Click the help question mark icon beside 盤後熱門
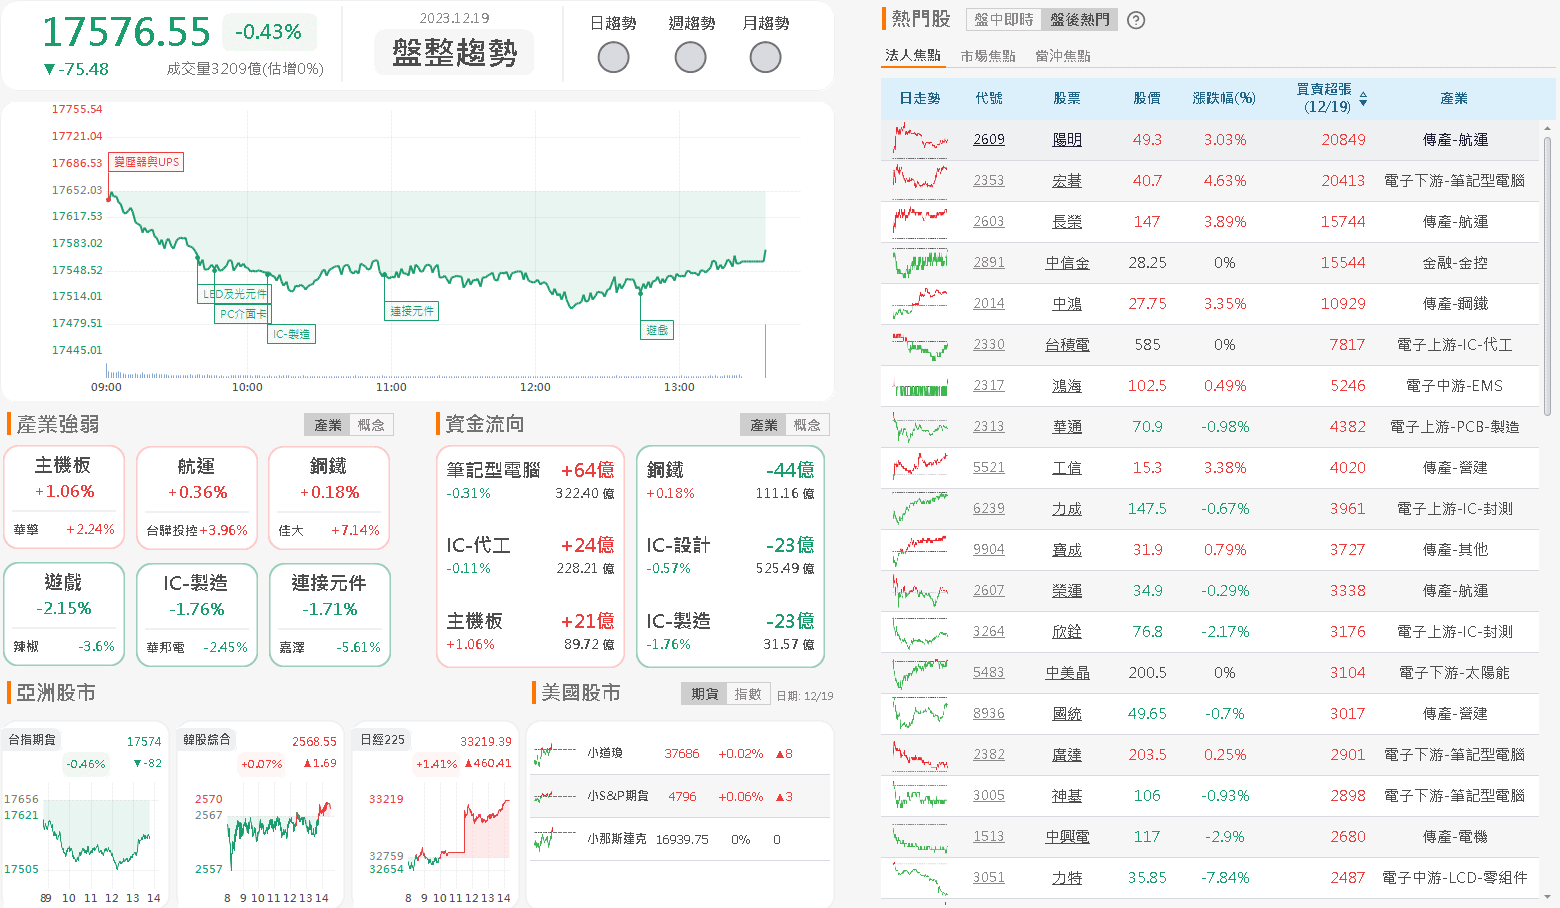1560x908 pixels. tap(1136, 20)
